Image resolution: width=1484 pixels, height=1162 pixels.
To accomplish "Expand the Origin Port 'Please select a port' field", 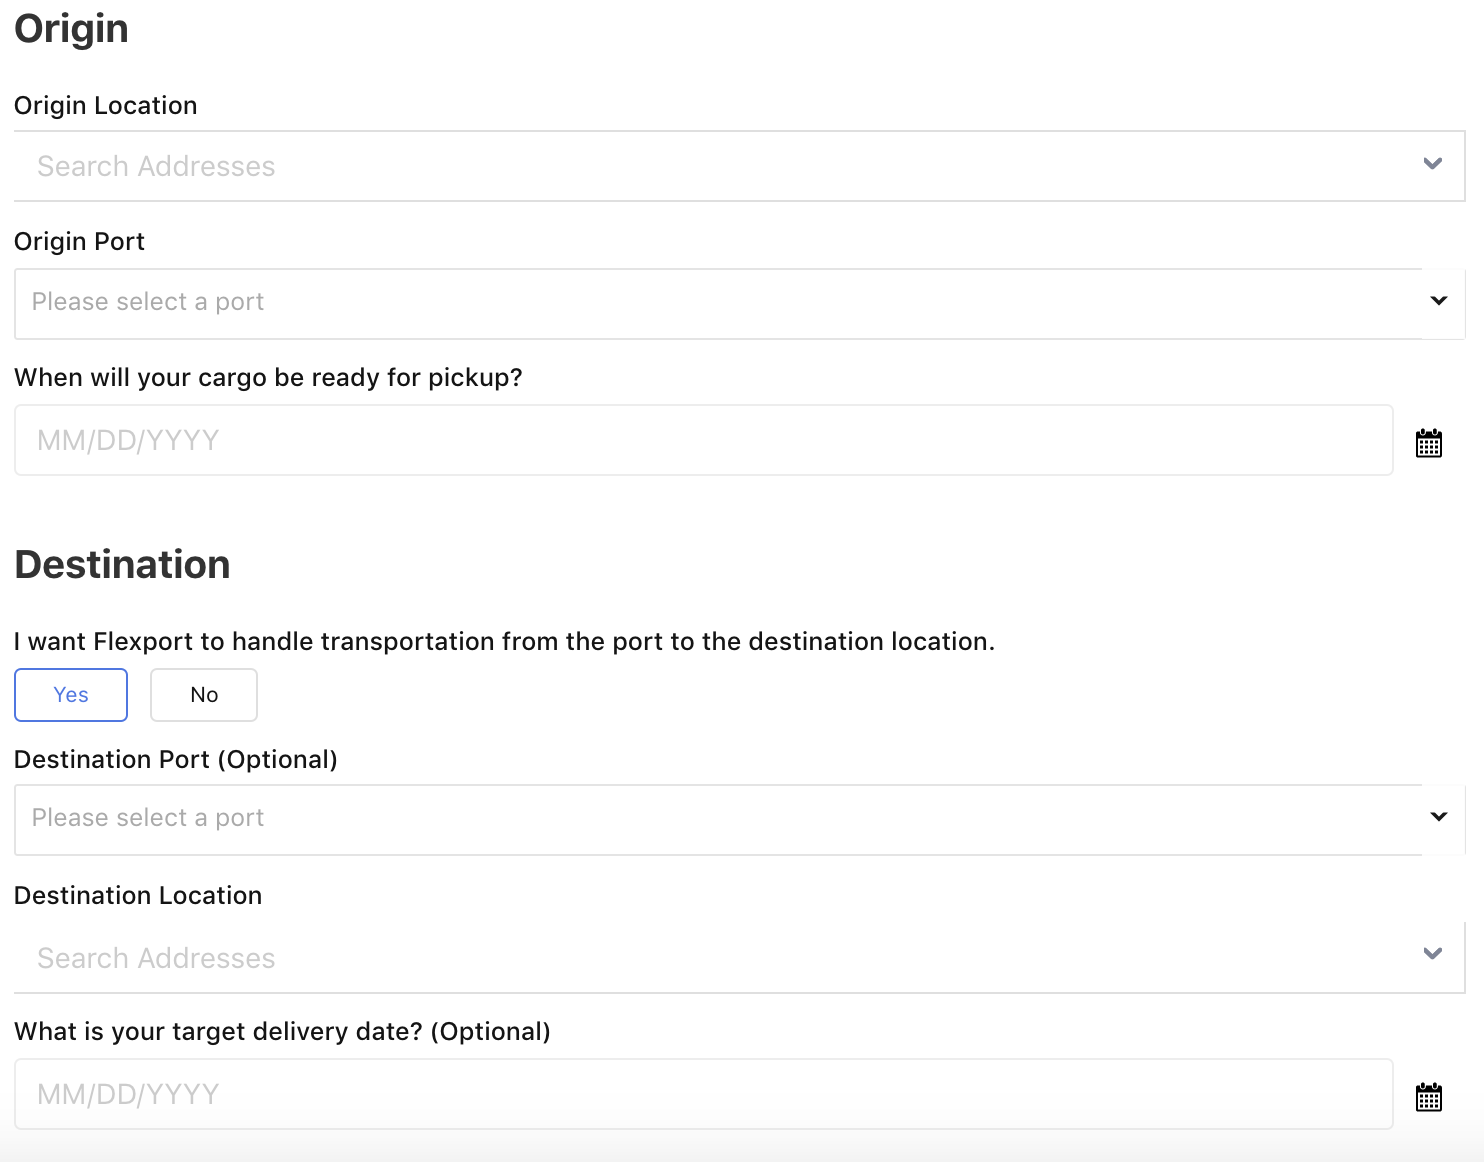I will pos(700,303).
